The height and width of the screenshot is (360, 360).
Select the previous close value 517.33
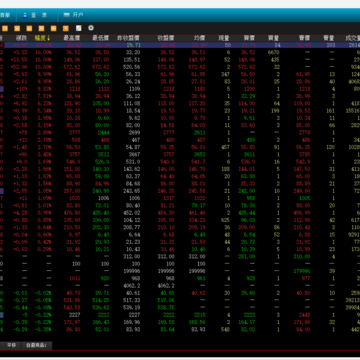point(132,300)
